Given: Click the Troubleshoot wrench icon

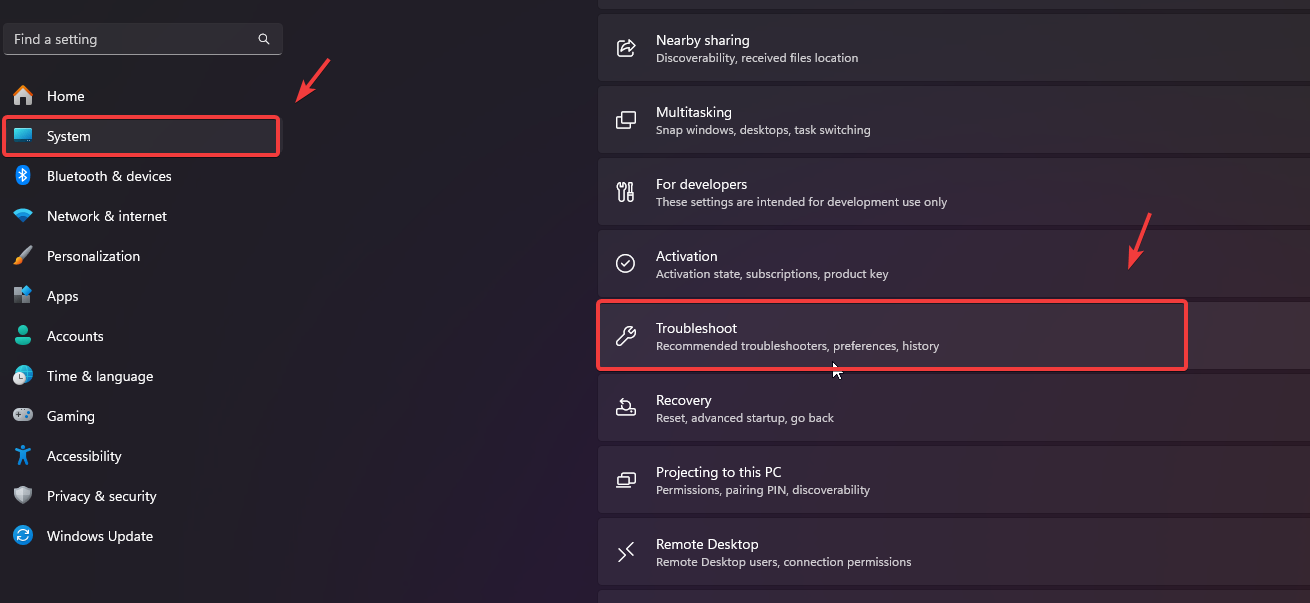Looking at the screenshot, I should [626, 336].
